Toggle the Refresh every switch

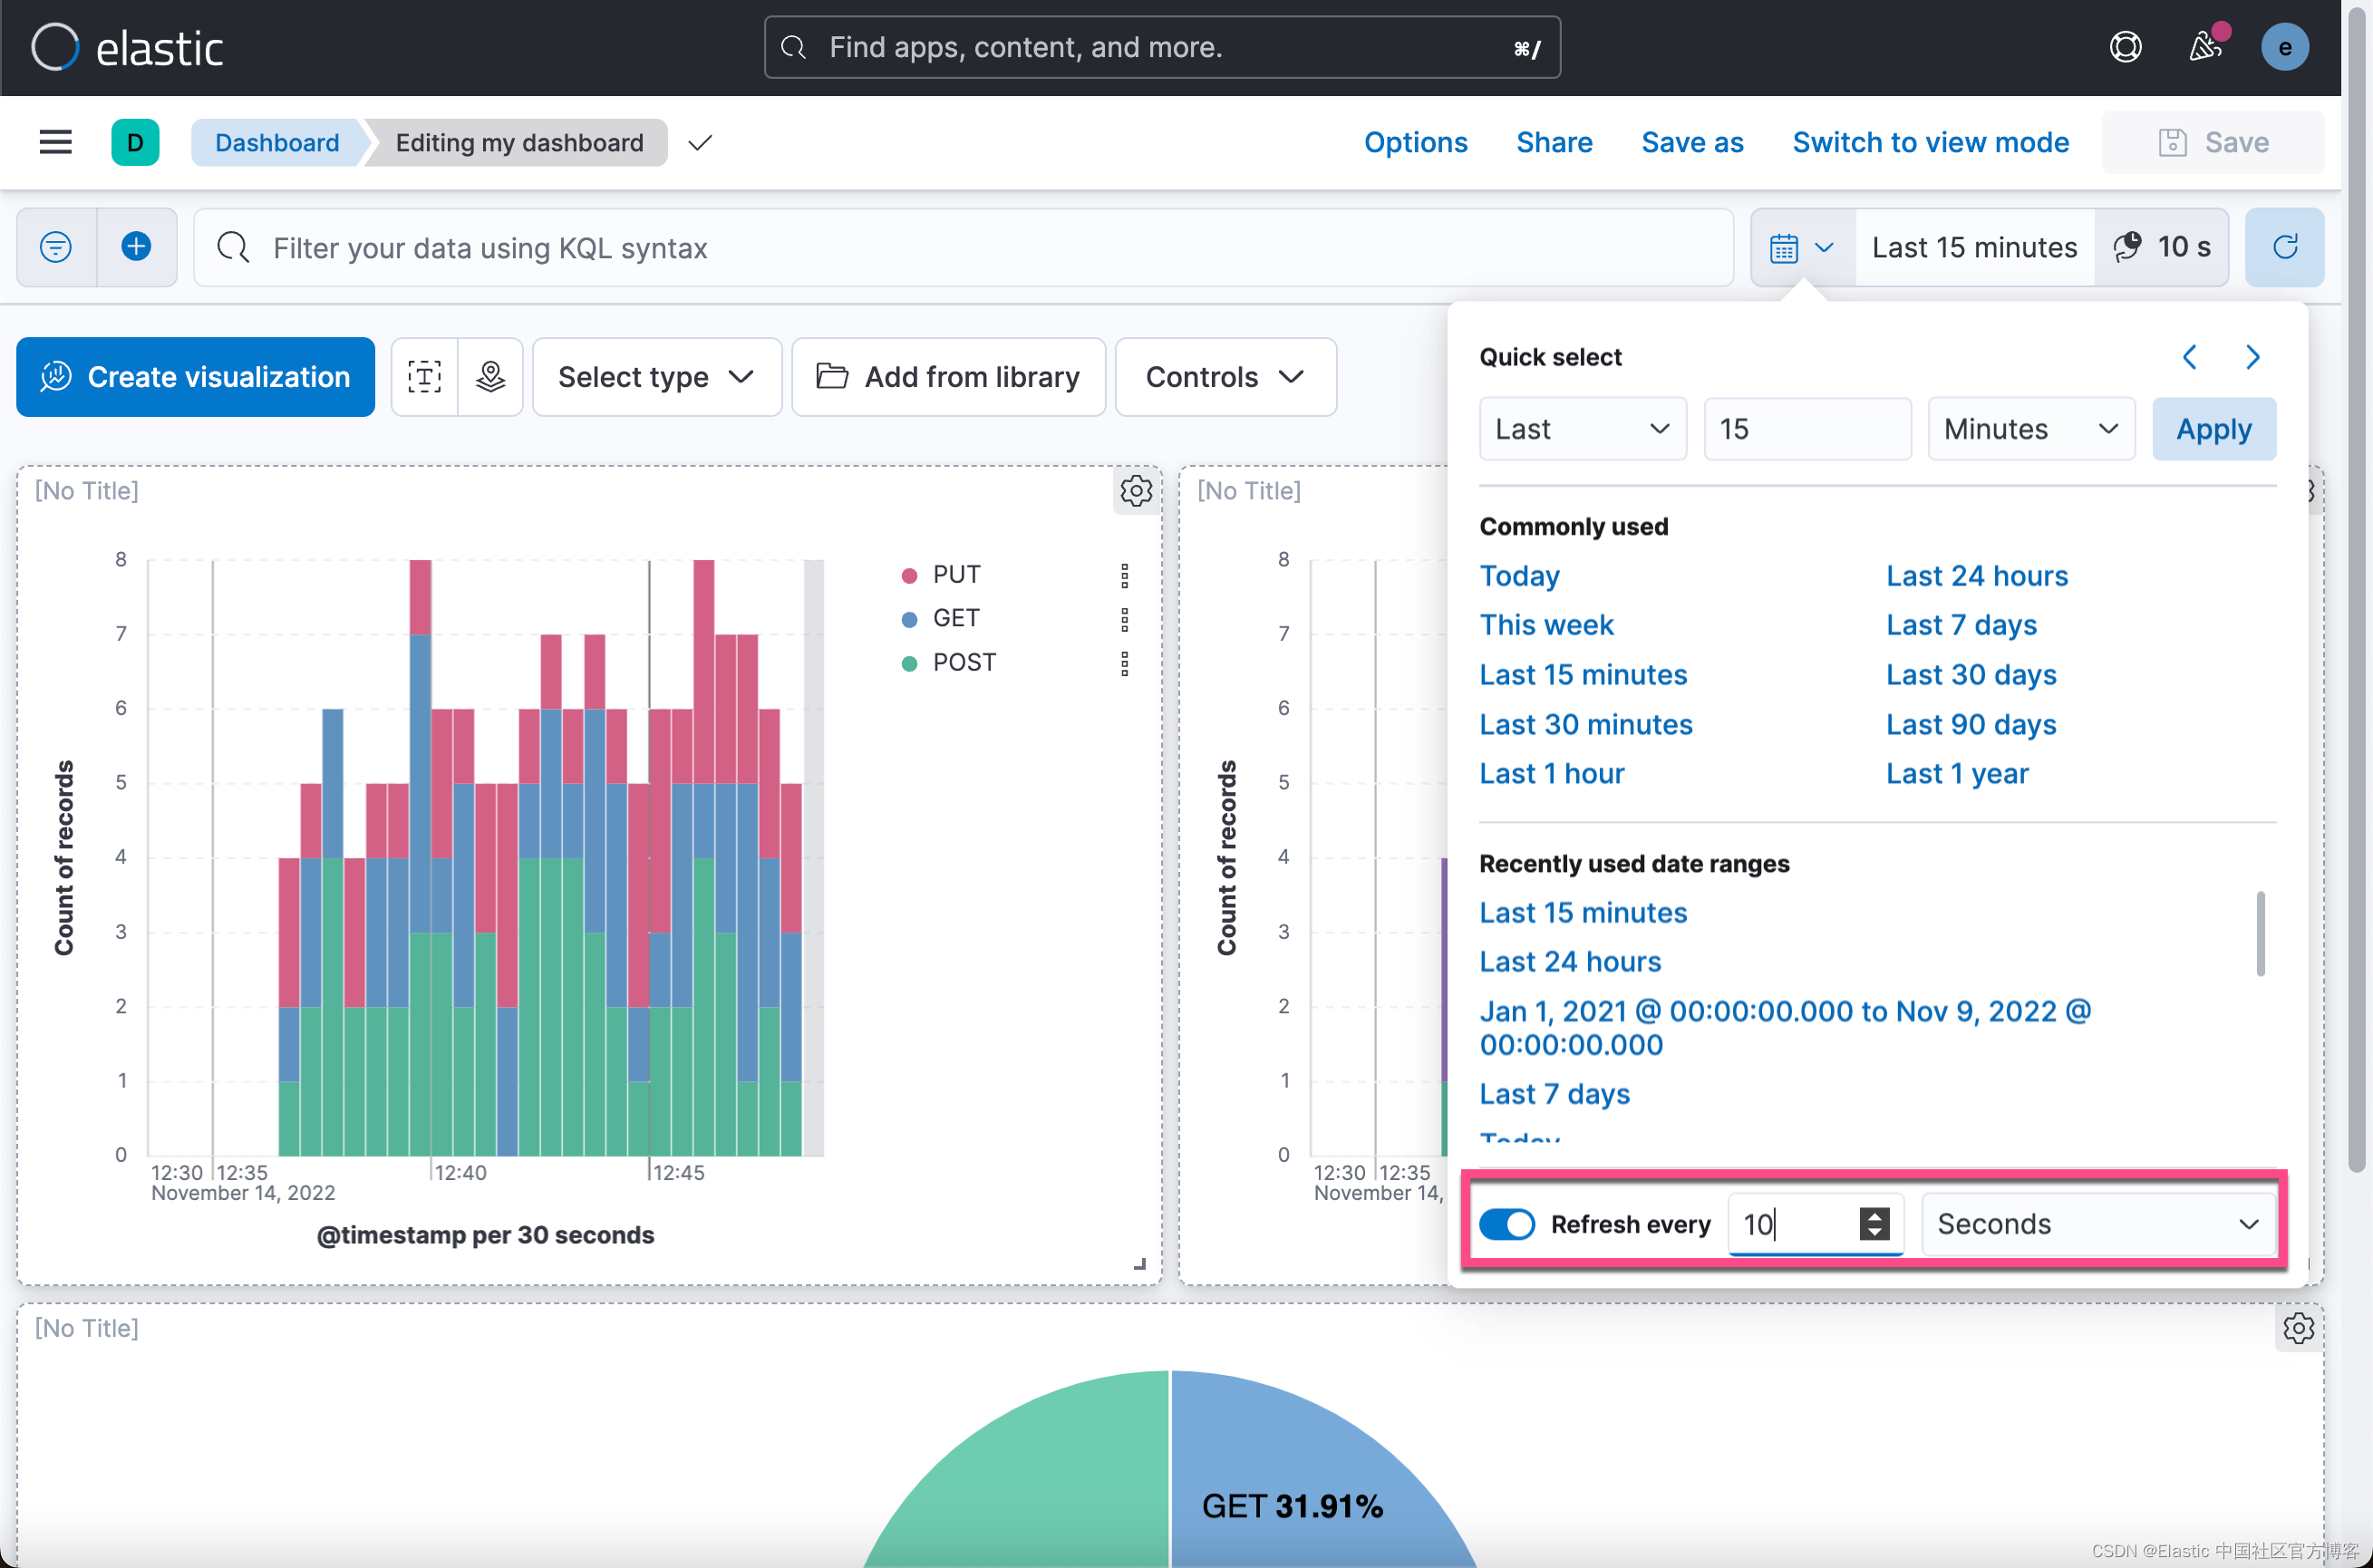pos(1506,1224)
